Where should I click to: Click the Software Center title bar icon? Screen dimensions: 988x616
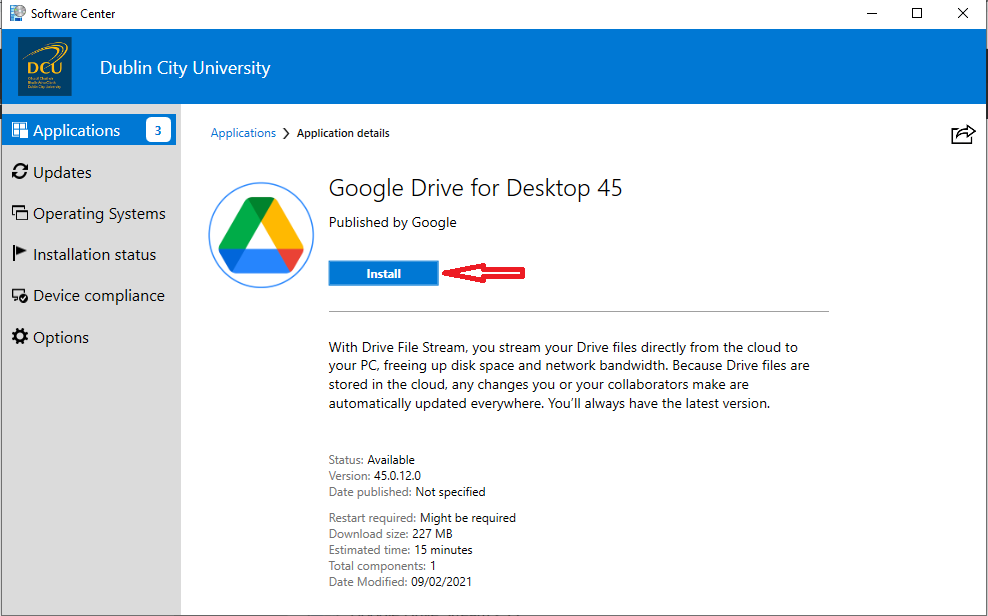18,13
